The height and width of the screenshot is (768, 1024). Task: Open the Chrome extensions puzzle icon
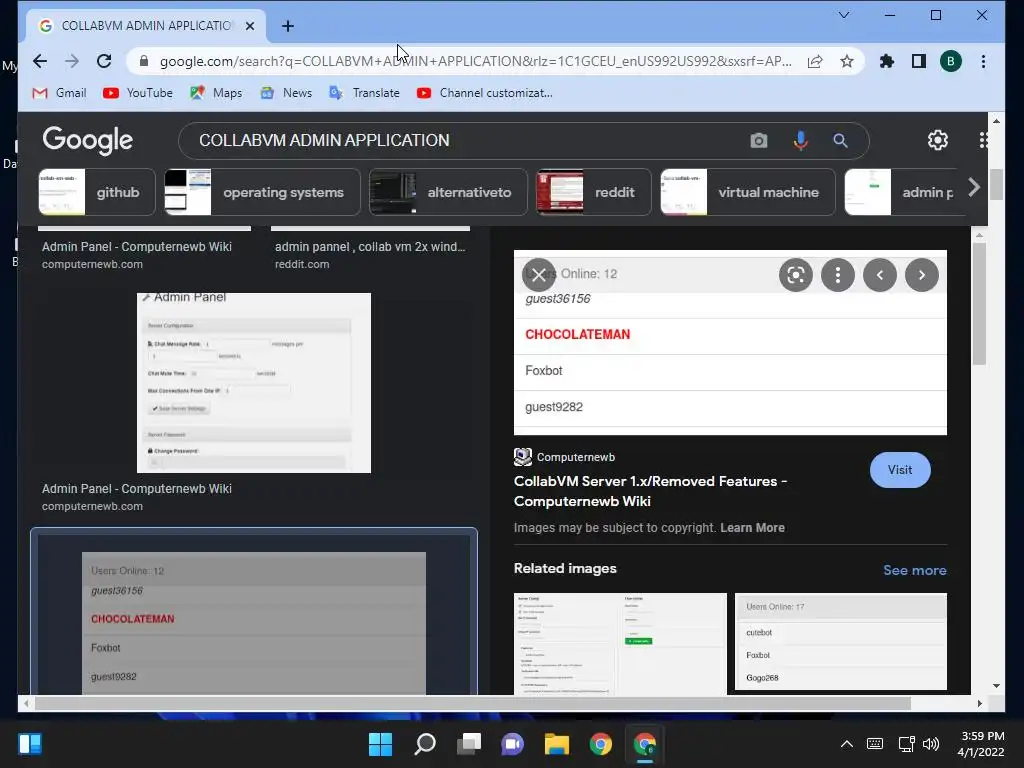point(886,61)
